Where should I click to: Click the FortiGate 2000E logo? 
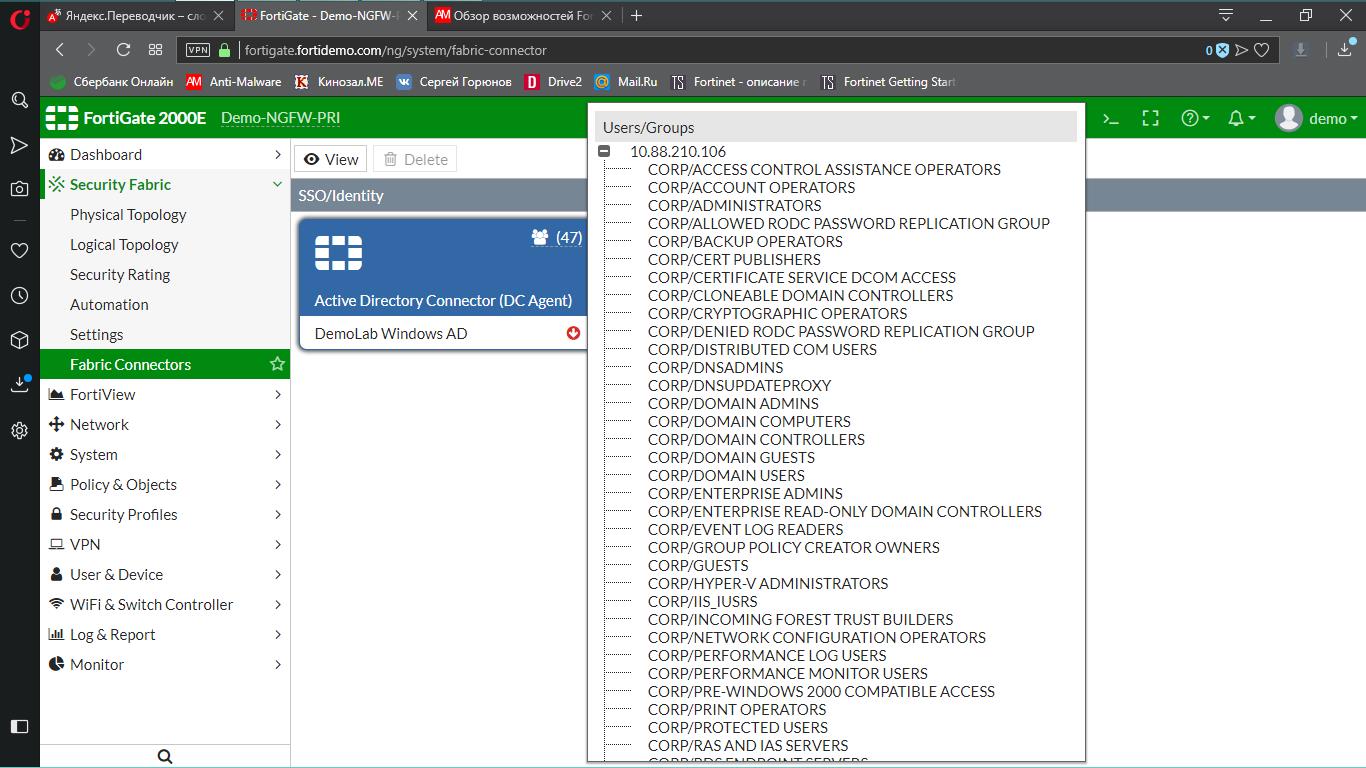126,118
